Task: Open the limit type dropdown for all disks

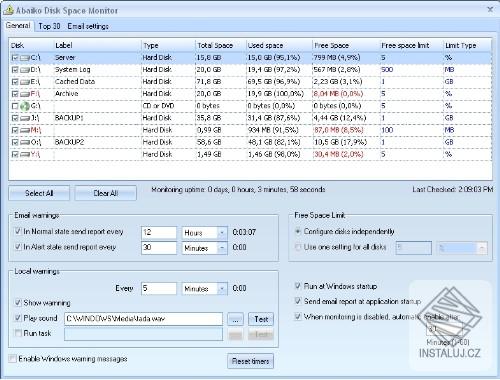Action: coord(481,248)
